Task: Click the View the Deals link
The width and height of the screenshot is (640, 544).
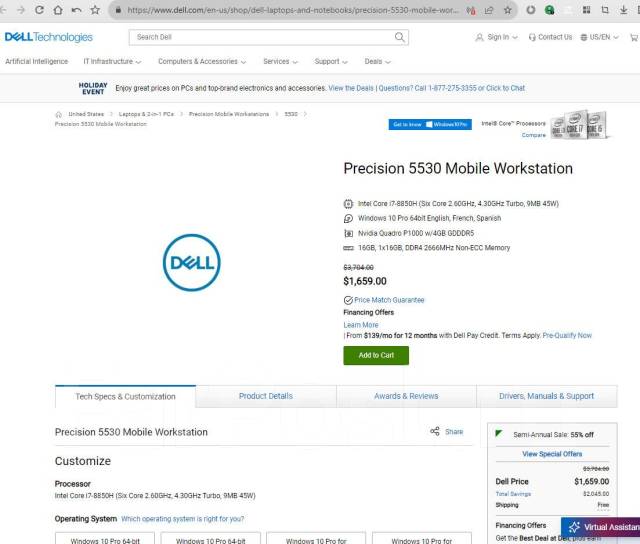Action: (351, 88)
